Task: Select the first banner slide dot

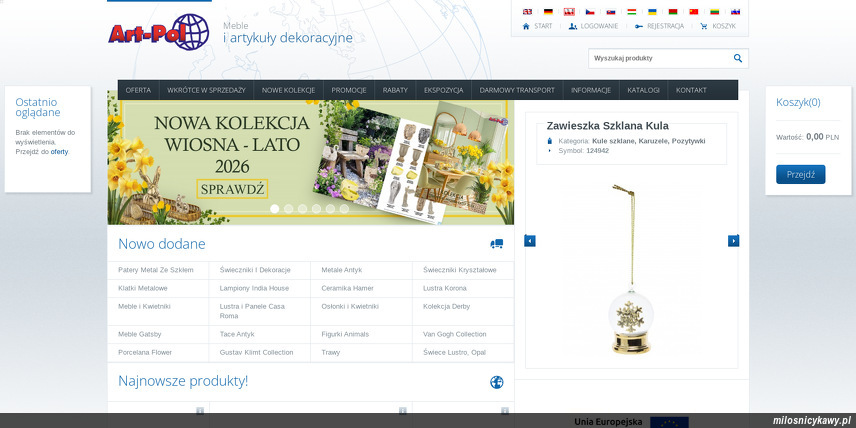Action: pyautogui.click(x=275, y=209)
